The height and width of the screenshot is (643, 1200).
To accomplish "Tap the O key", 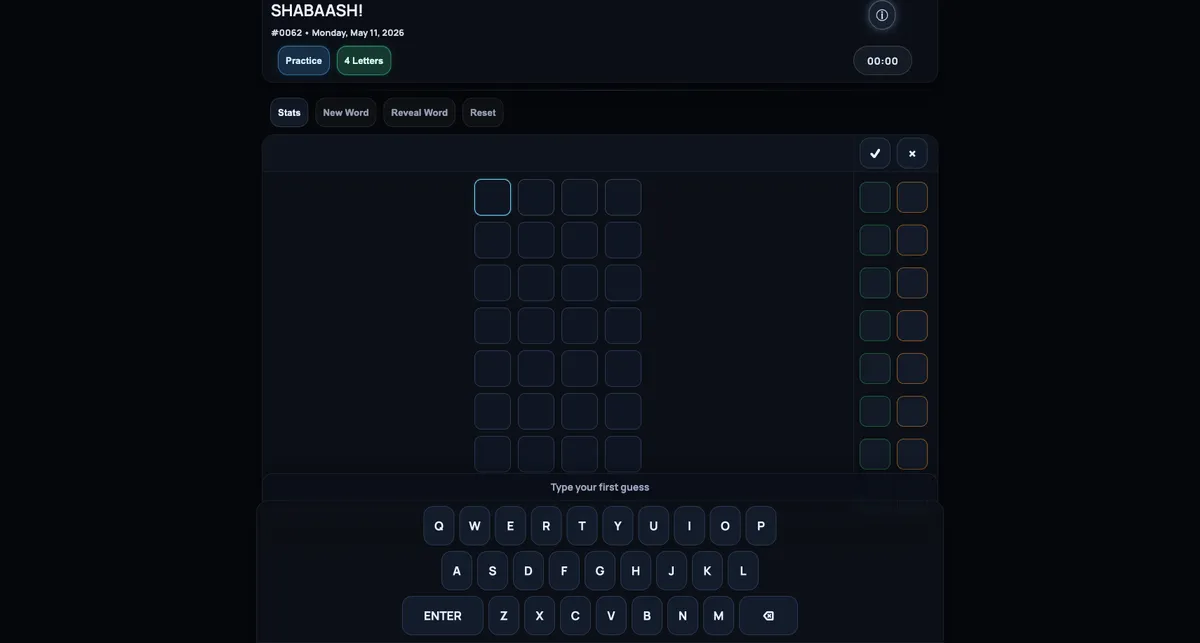I will coord(725,526).
